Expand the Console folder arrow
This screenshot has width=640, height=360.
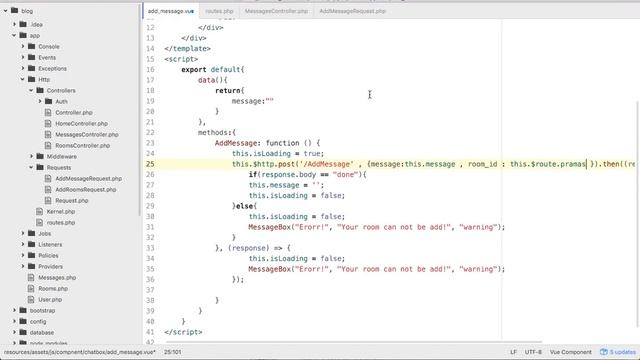(x=23, y=47)
